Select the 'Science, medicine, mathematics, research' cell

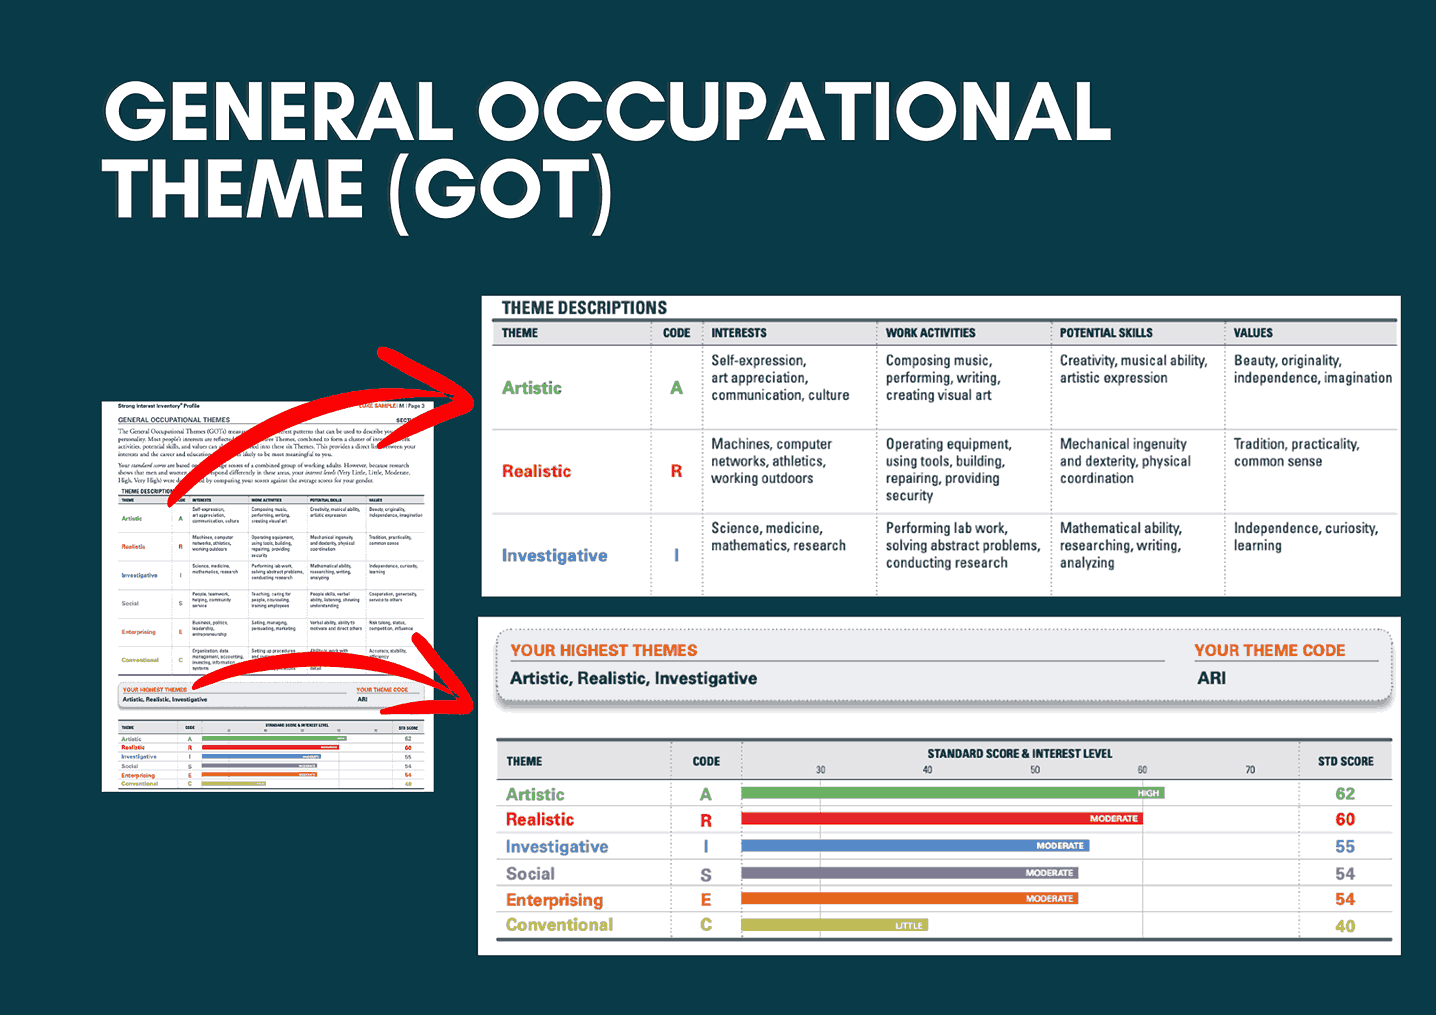pyautogui.click(x=778, y=537)
